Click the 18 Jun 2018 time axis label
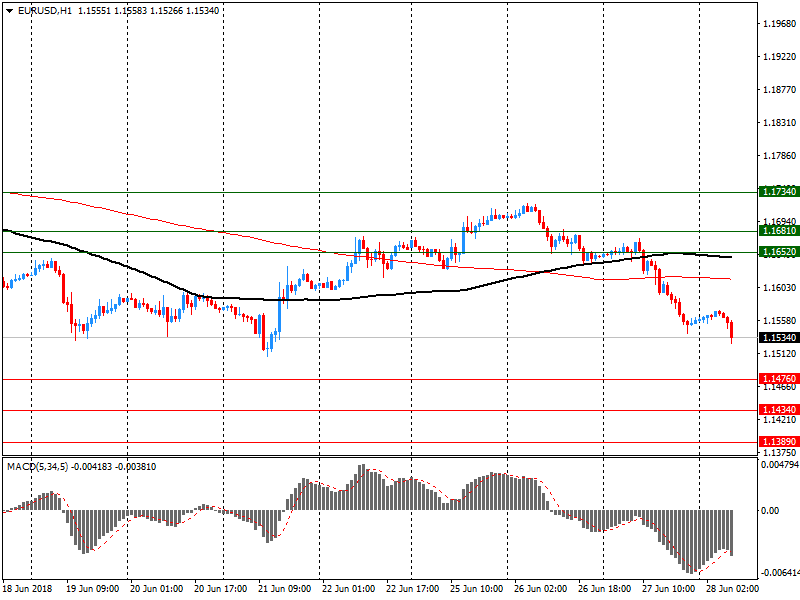800x600 pixels. pos(29,590)
